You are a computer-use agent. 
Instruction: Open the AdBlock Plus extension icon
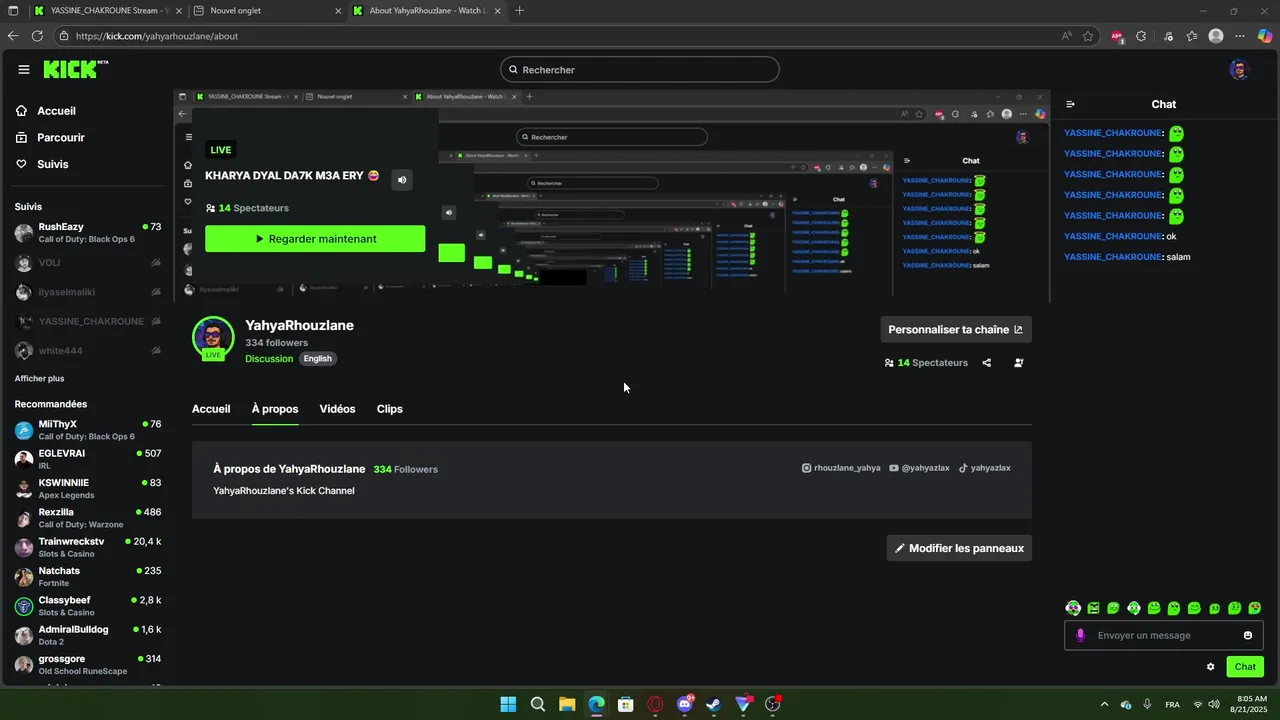click(1117, 36)
